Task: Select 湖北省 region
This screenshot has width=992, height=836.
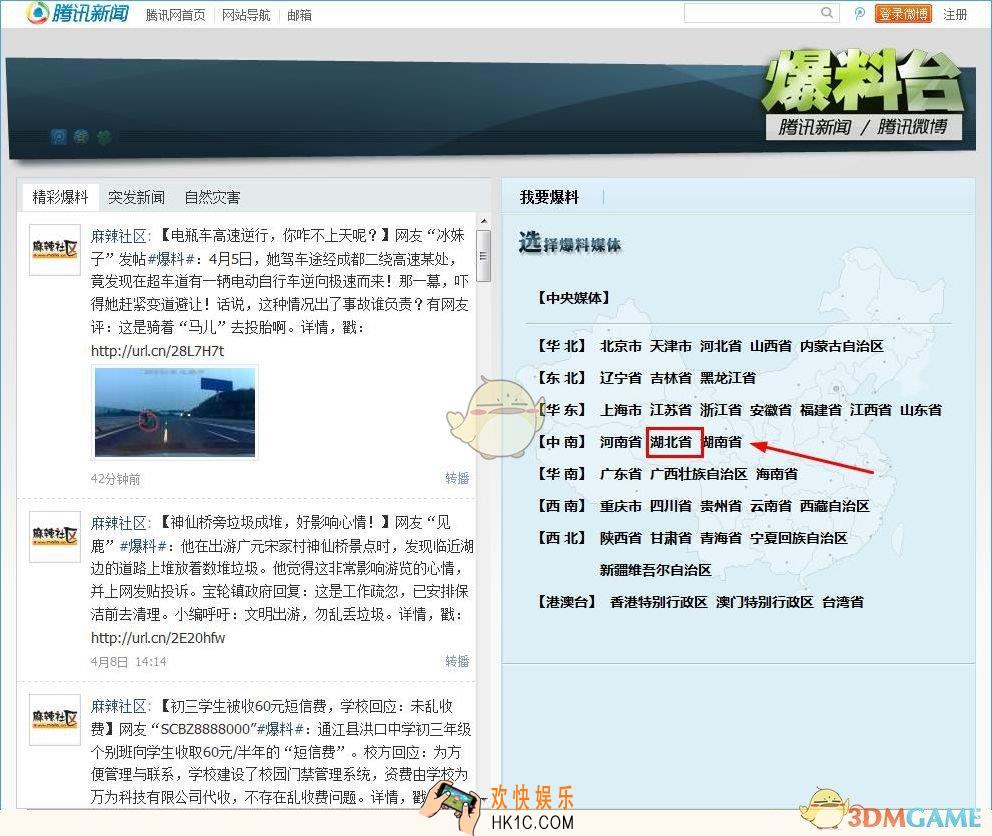Action: pyautogui.click(x=671, y=442)
